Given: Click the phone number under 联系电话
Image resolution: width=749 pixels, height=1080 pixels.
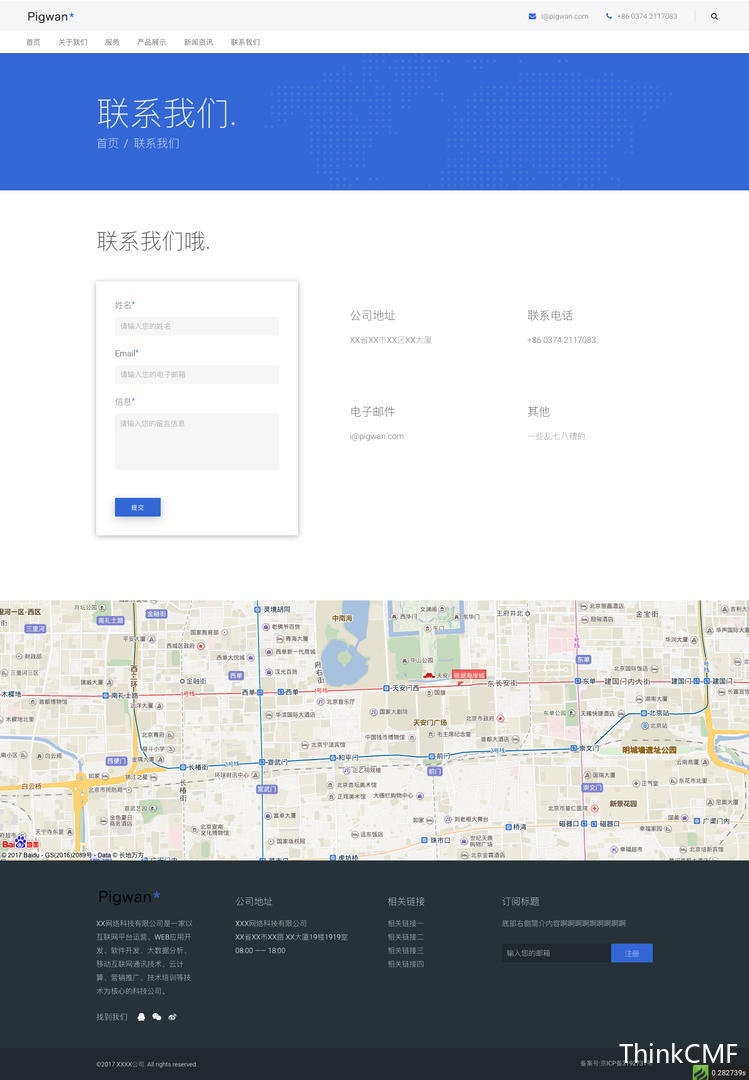Looking at the screenshot, I should click(562, 340).
